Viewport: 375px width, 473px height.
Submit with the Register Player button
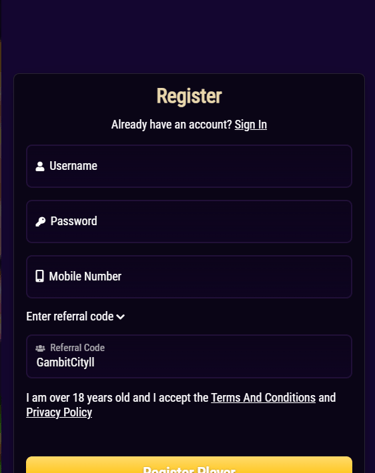(x=189, y=466)
